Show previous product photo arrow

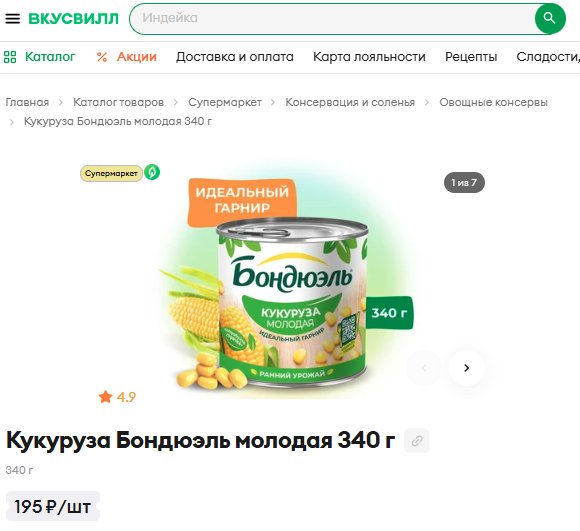click(x=424, y=368)
